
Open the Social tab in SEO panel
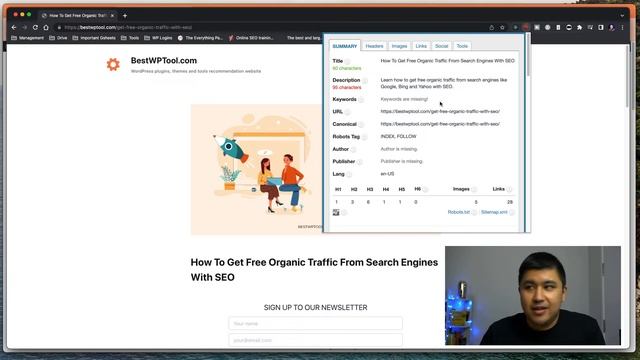pos(441,46)
